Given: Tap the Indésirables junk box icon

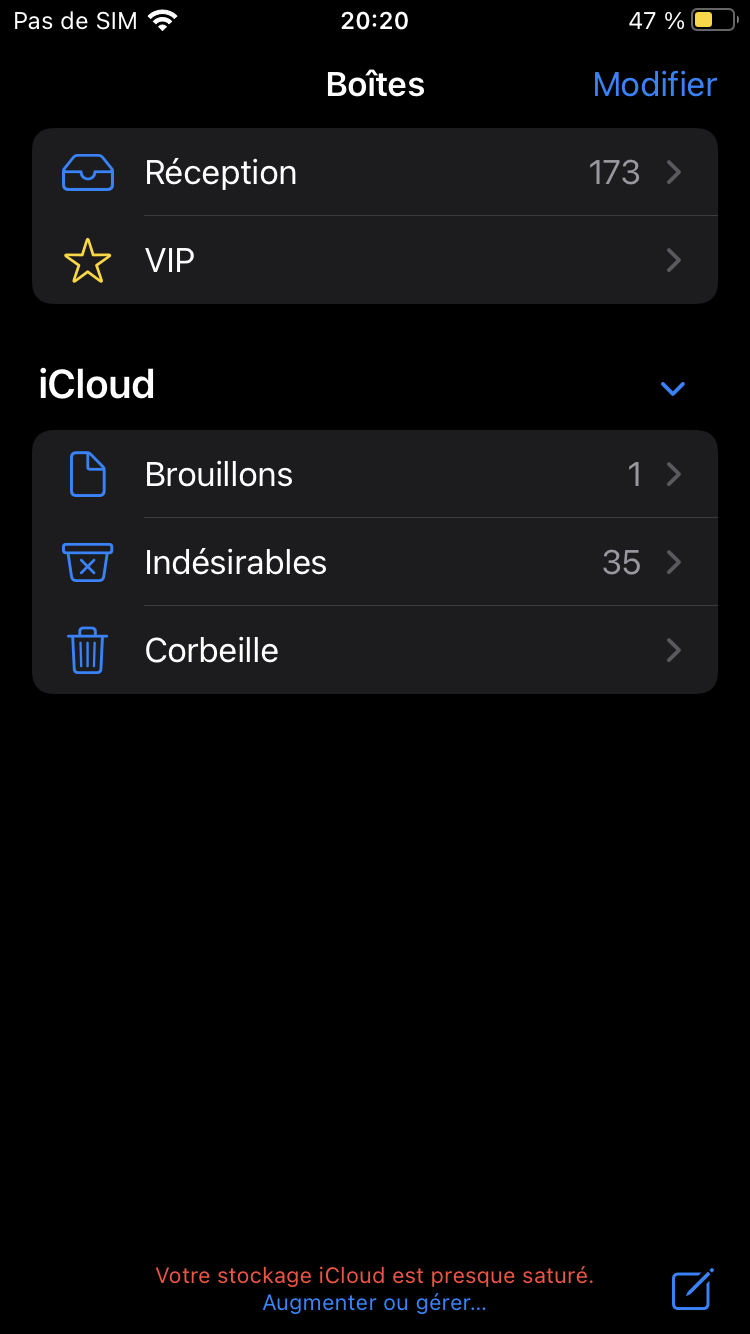Looking at the screenshot, I should (x=88, y=562).
